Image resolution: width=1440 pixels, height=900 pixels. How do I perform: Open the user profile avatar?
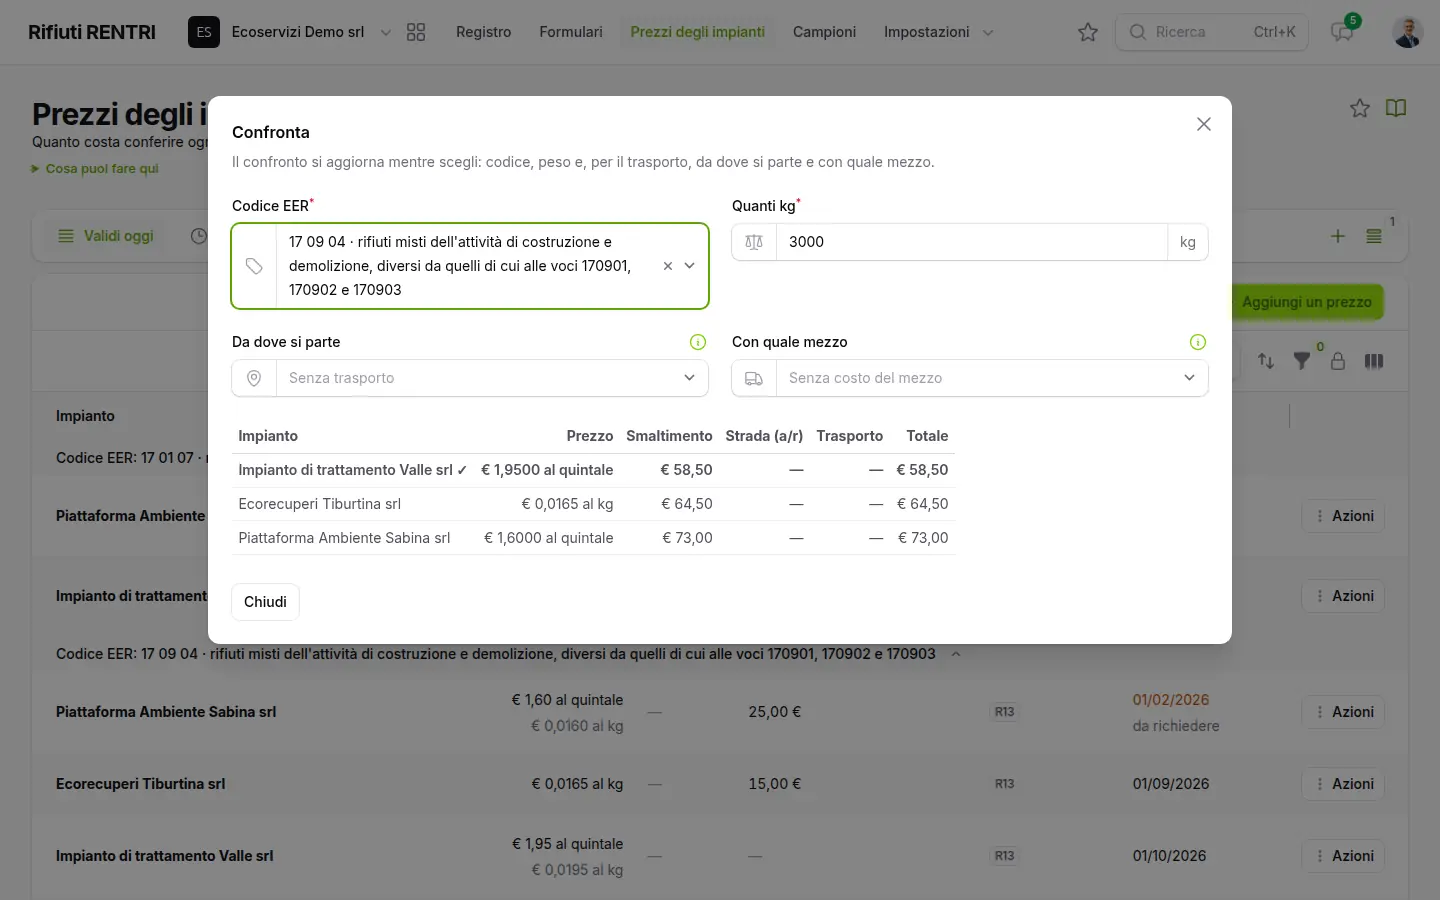click(1408, 32)
